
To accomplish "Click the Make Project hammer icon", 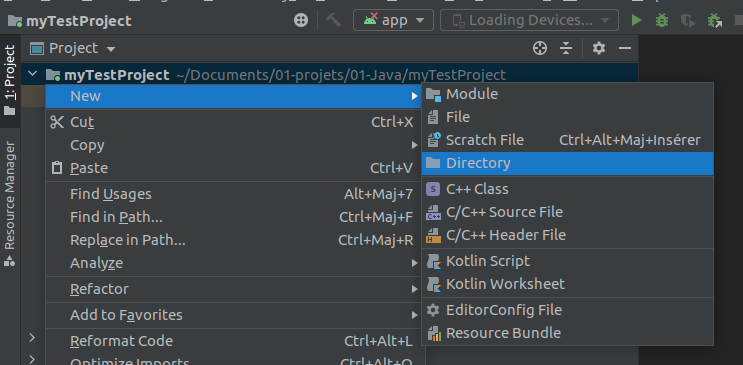I will coord(334,20).
